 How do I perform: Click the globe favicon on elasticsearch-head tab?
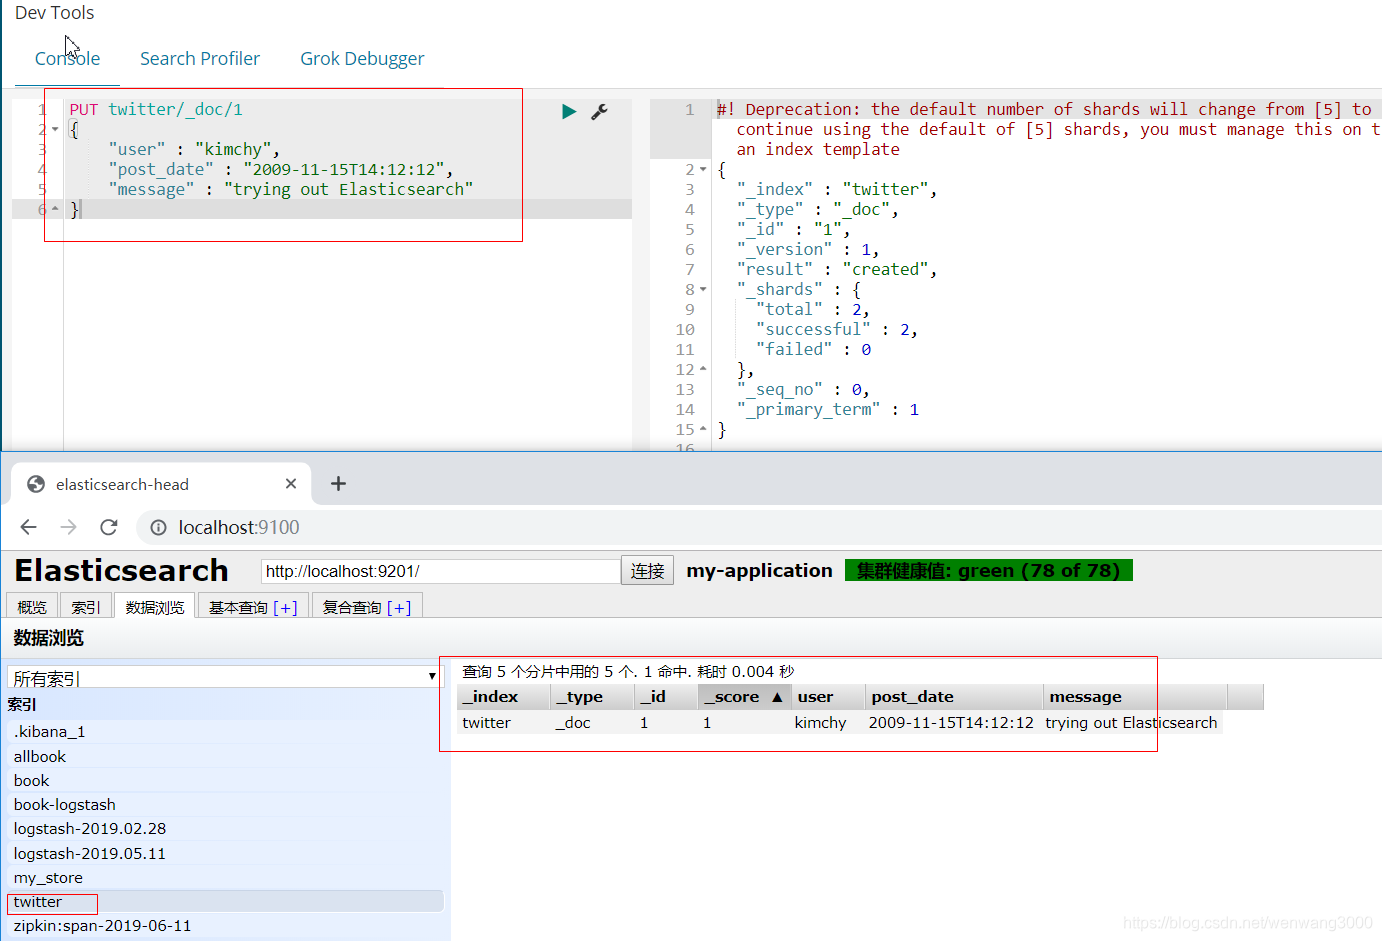36,484
